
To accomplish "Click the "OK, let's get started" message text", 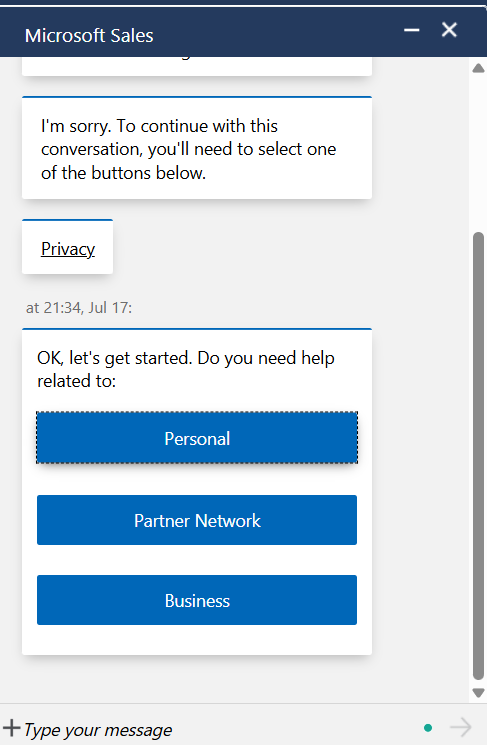I will pyautogui.click(x=186, y=369).
